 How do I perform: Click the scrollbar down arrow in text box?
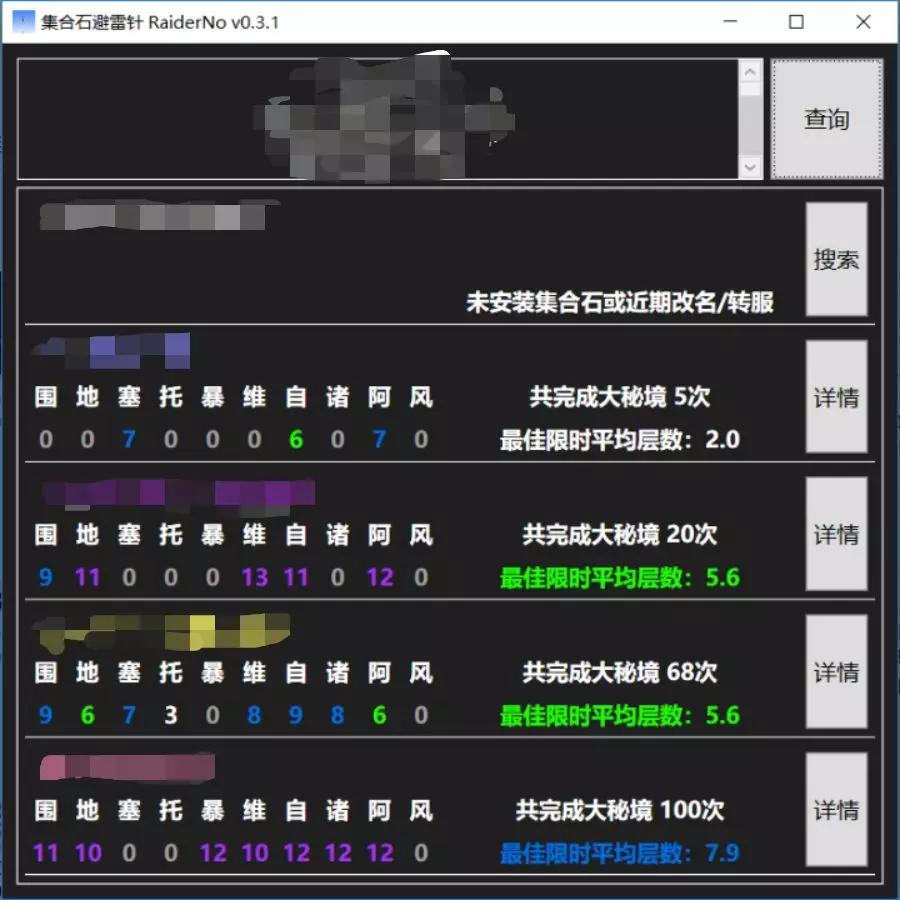750,167
